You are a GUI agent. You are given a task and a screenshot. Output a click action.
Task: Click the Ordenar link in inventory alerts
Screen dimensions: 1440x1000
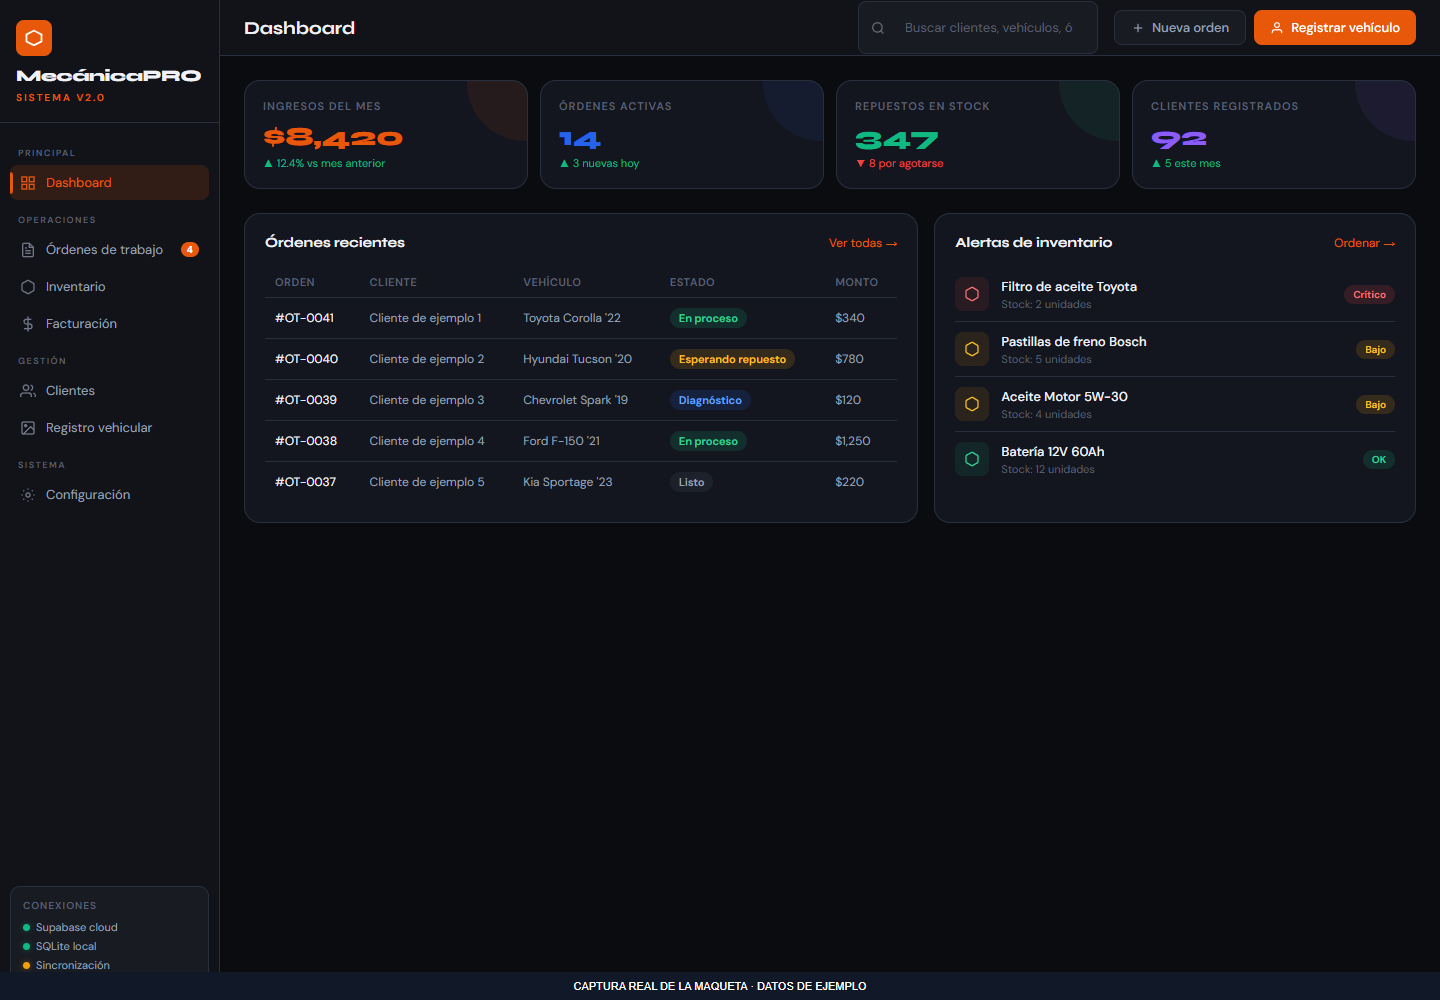[x=1364, y=243]
